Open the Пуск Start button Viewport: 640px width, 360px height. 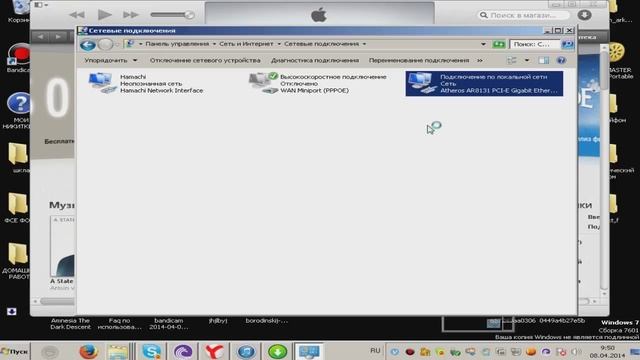(x=14, y=351)
